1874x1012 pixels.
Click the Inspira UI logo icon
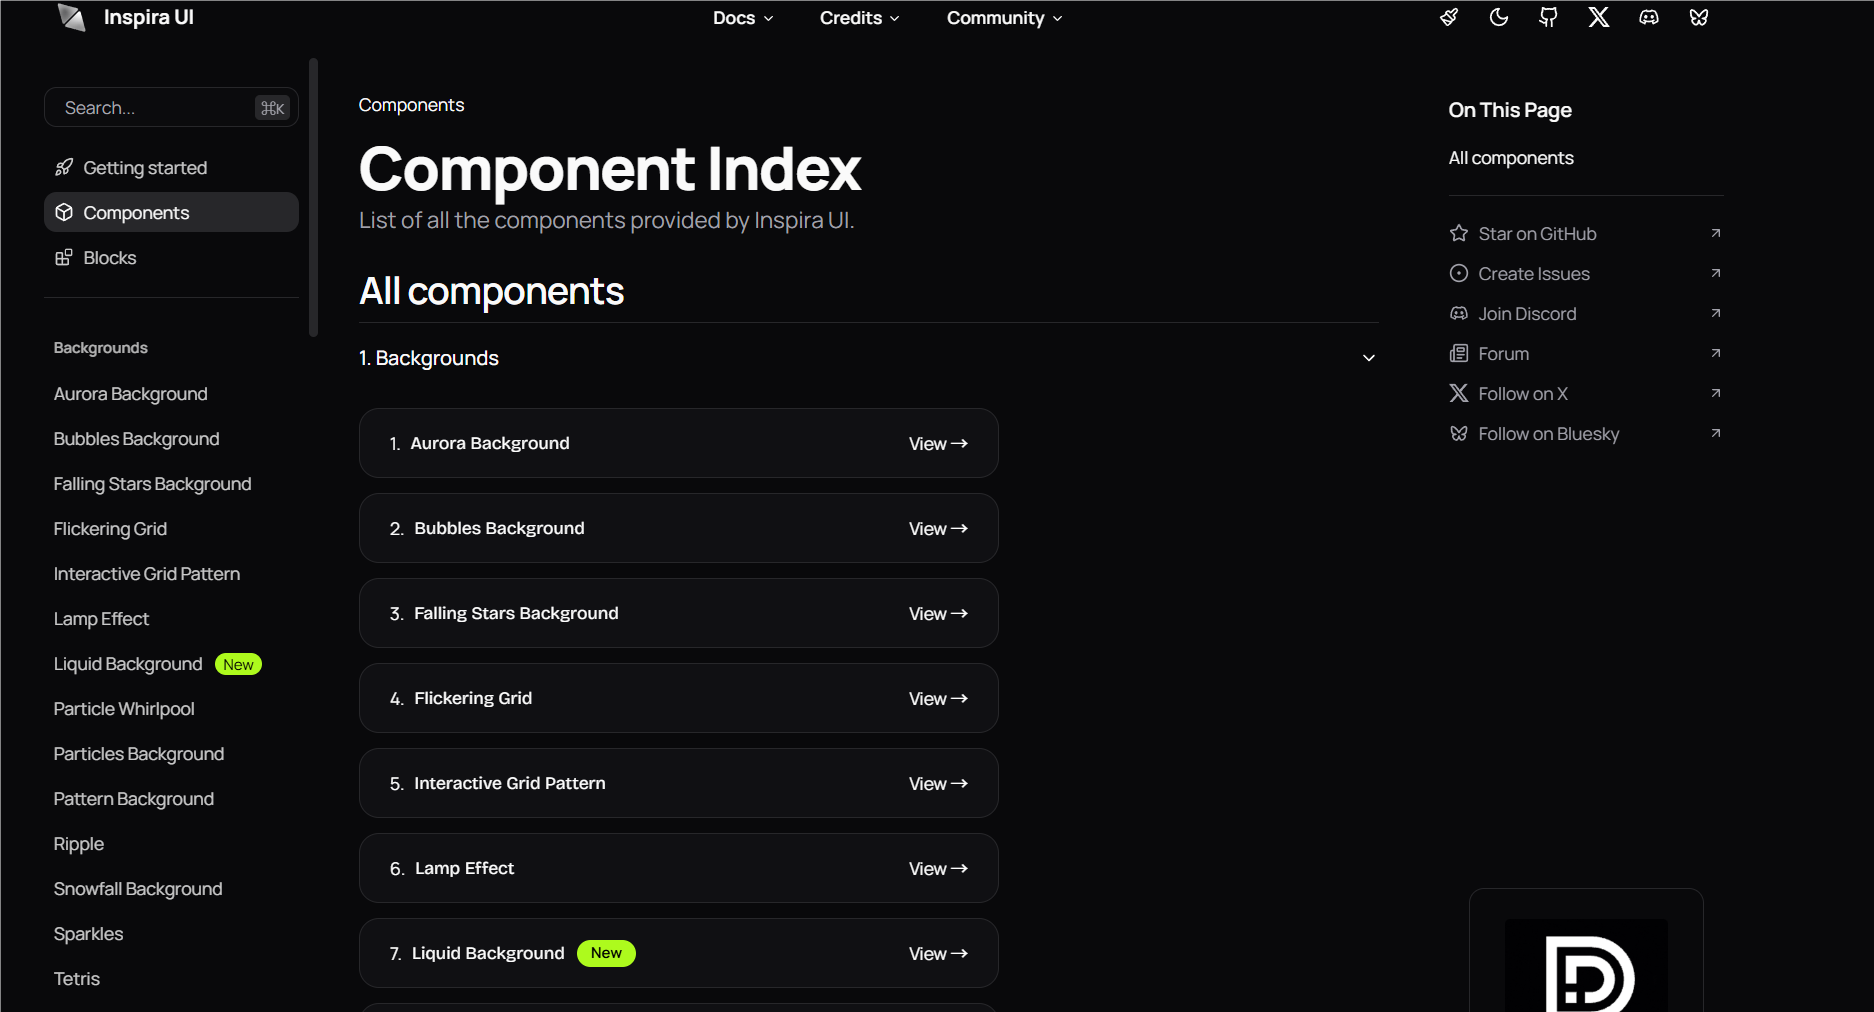tap(71, 17)
